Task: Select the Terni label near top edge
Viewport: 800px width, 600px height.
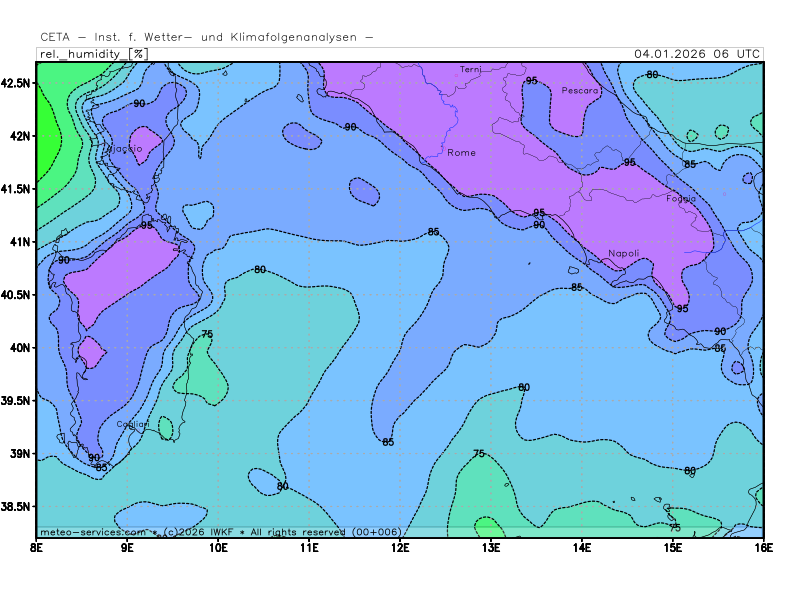Action: (471, 70)
